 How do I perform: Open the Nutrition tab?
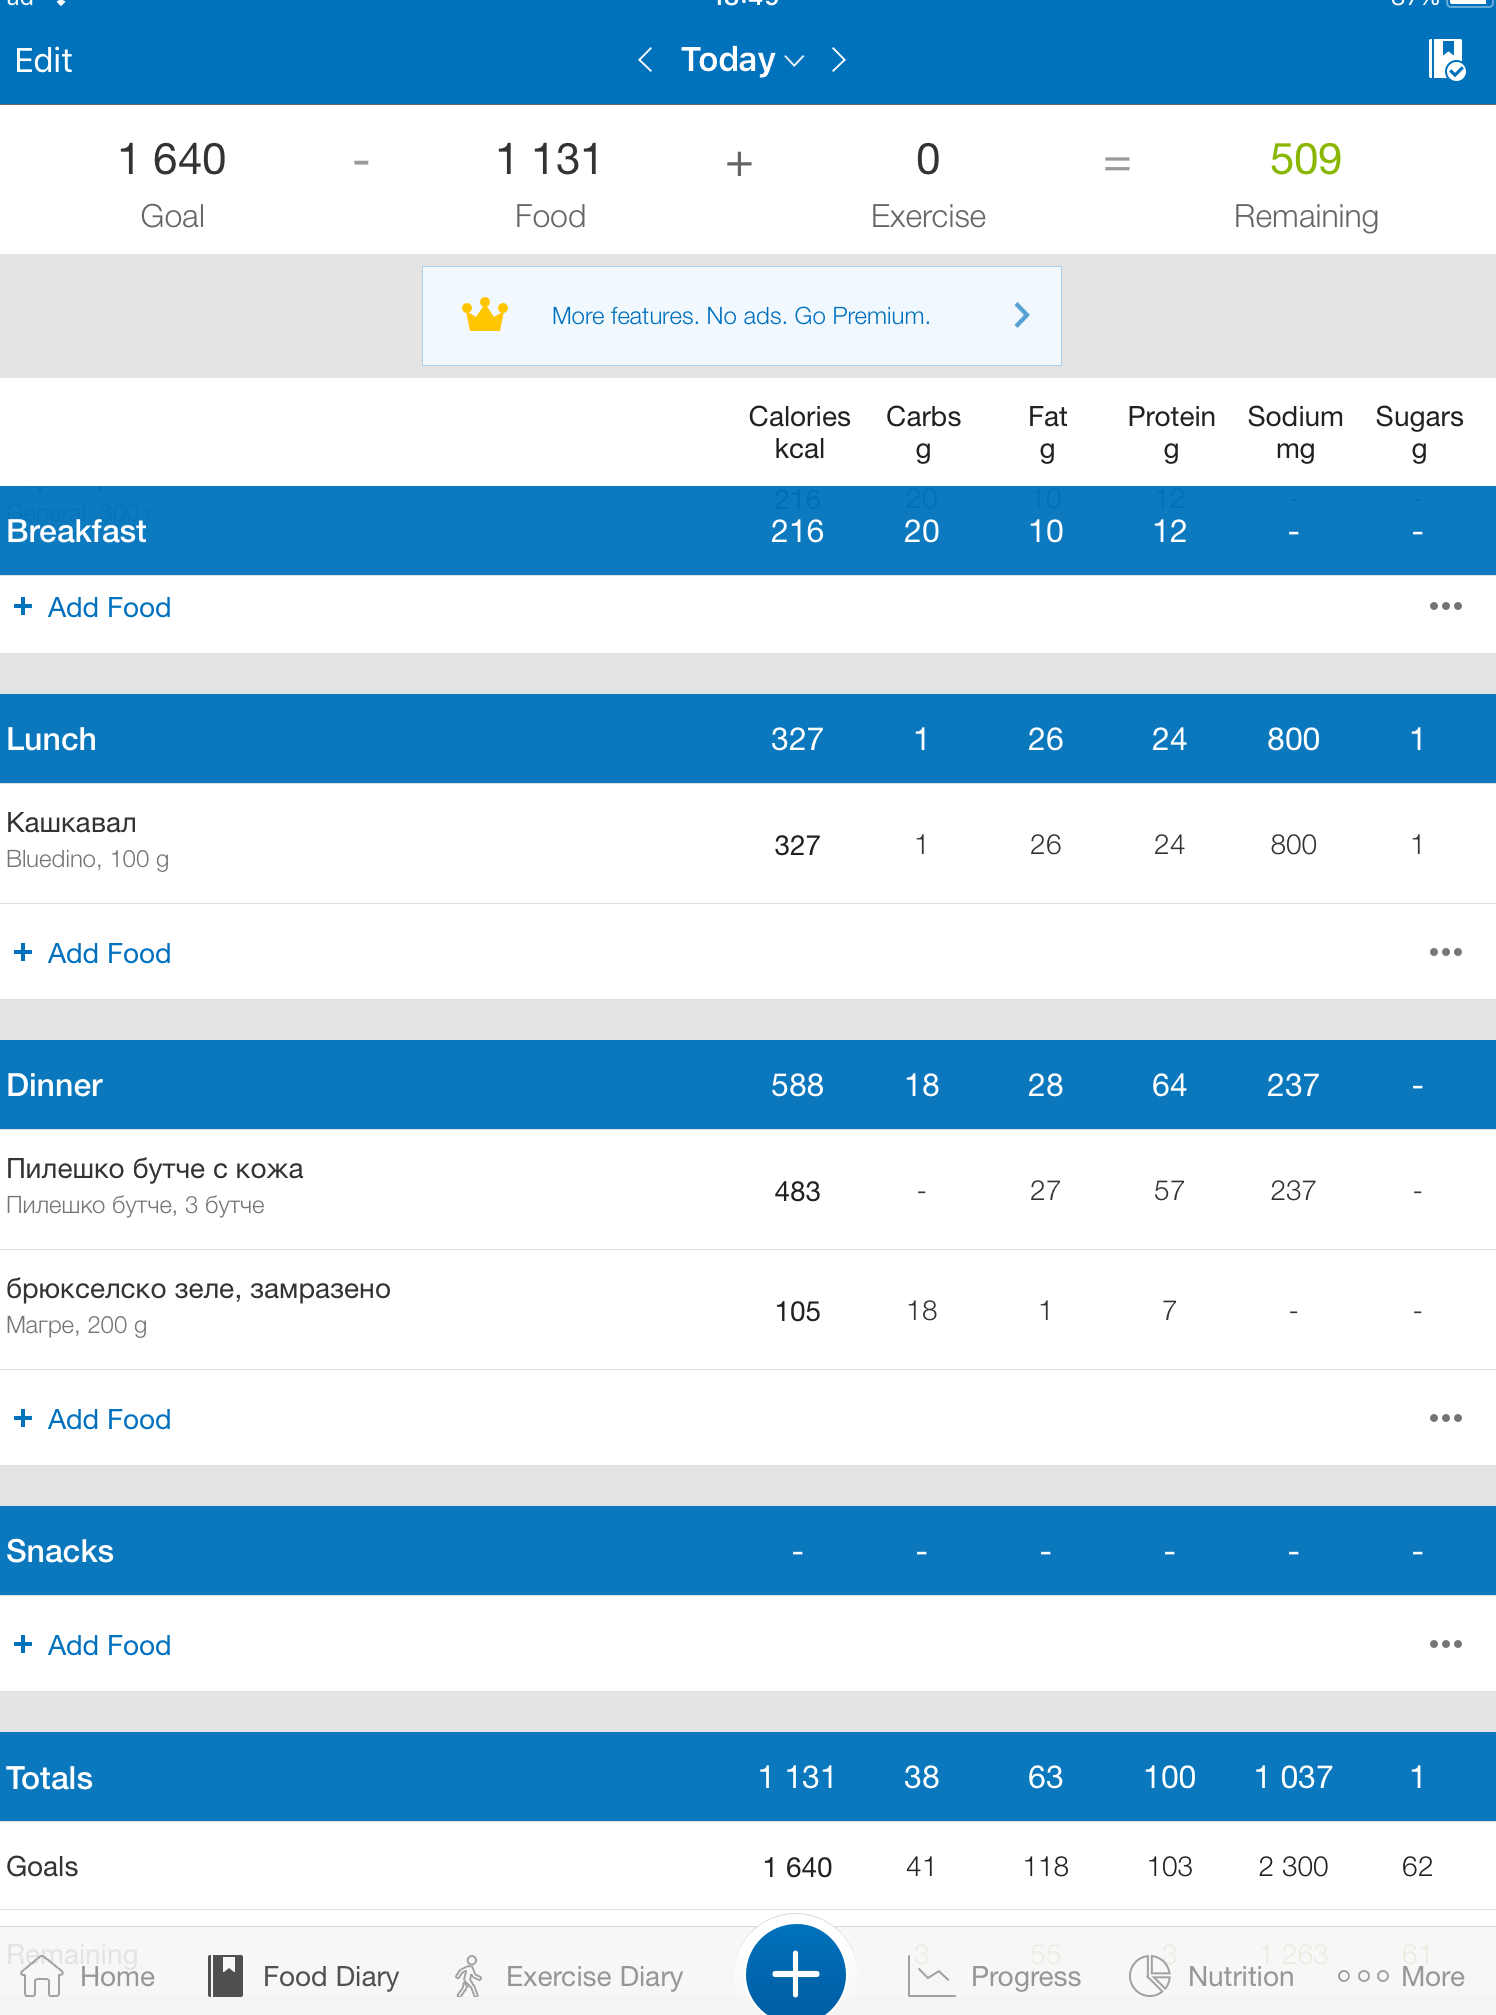click(x=1212, y=1976)
